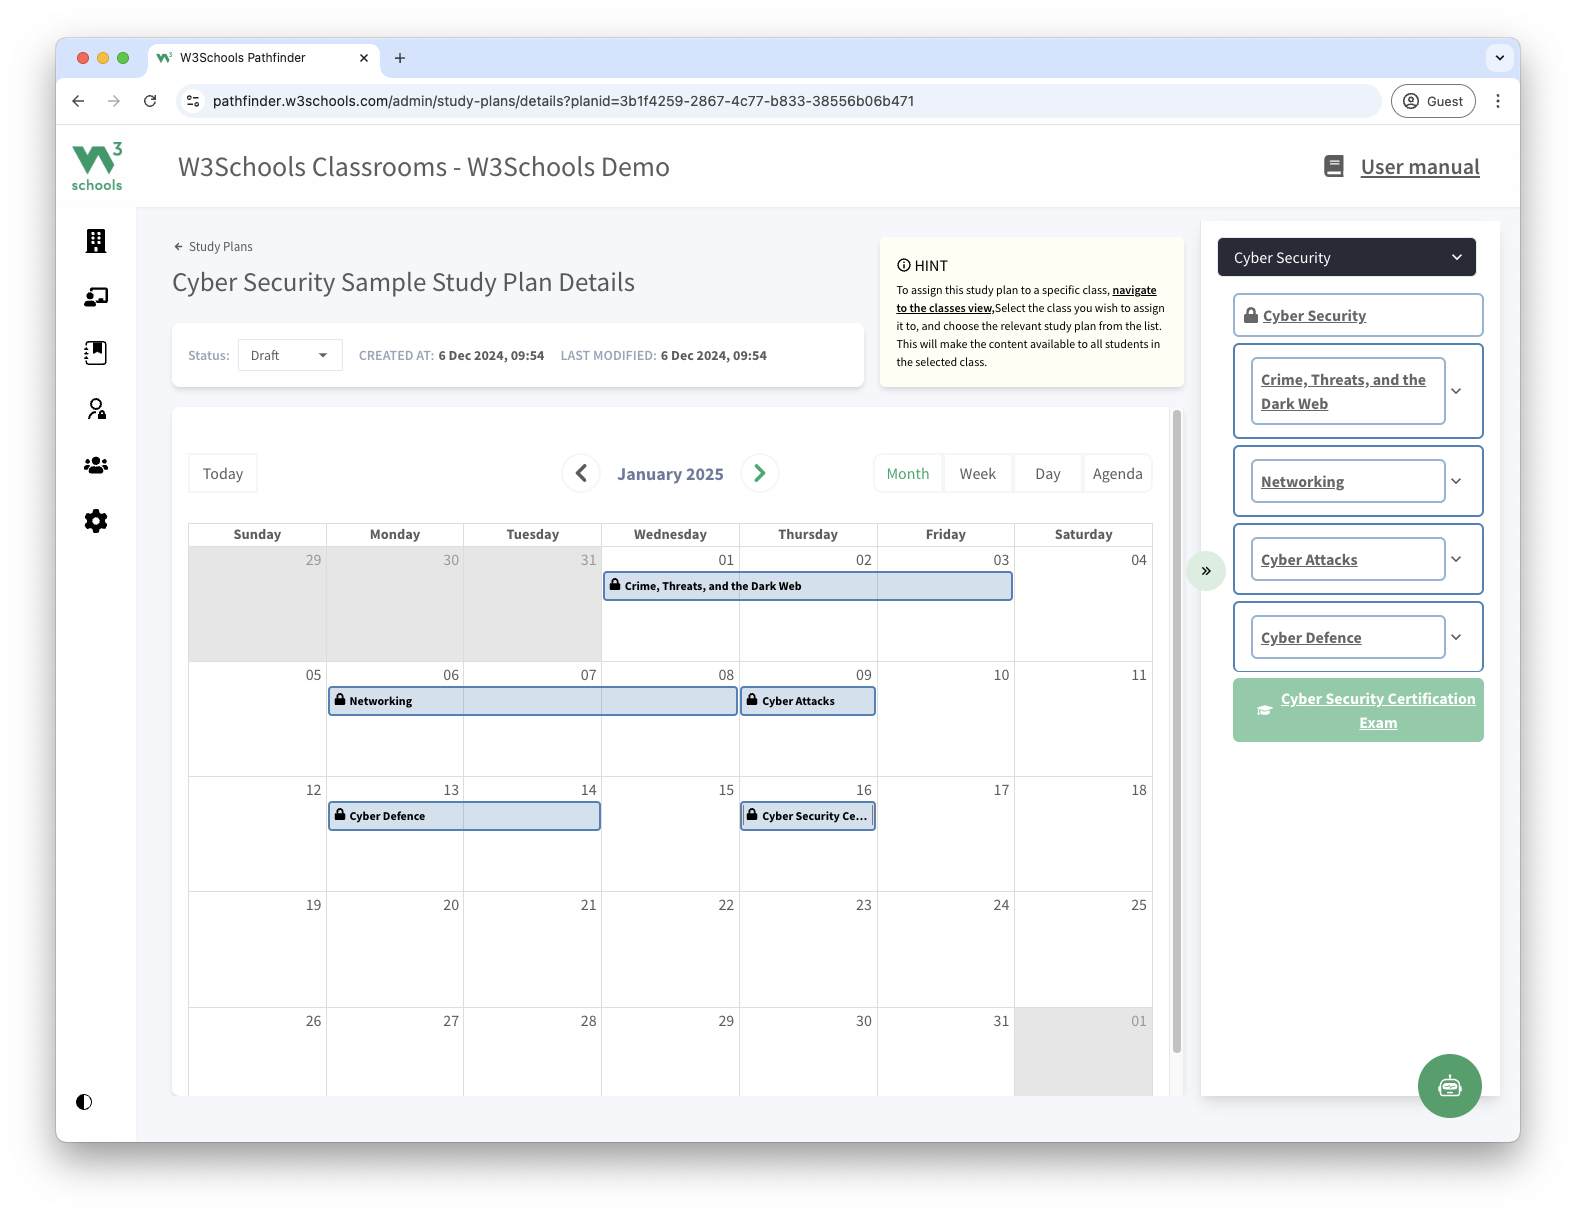Image resolution: width=1576 pixels, height=1216 pixels.
Task: Open the User manual link
Action: (x=1419, y=167)
